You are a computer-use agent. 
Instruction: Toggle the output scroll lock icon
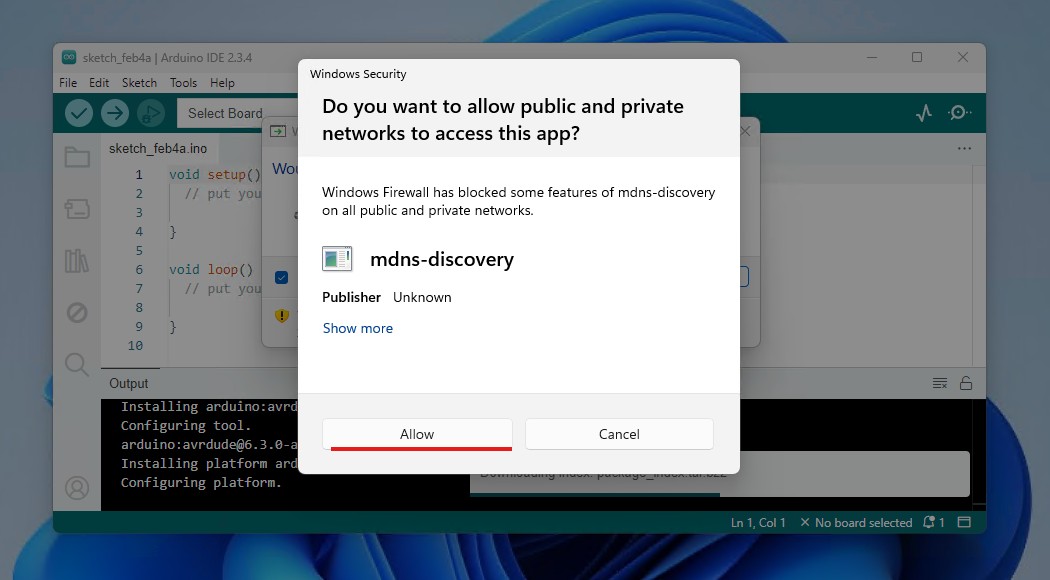tap(966, 383)
